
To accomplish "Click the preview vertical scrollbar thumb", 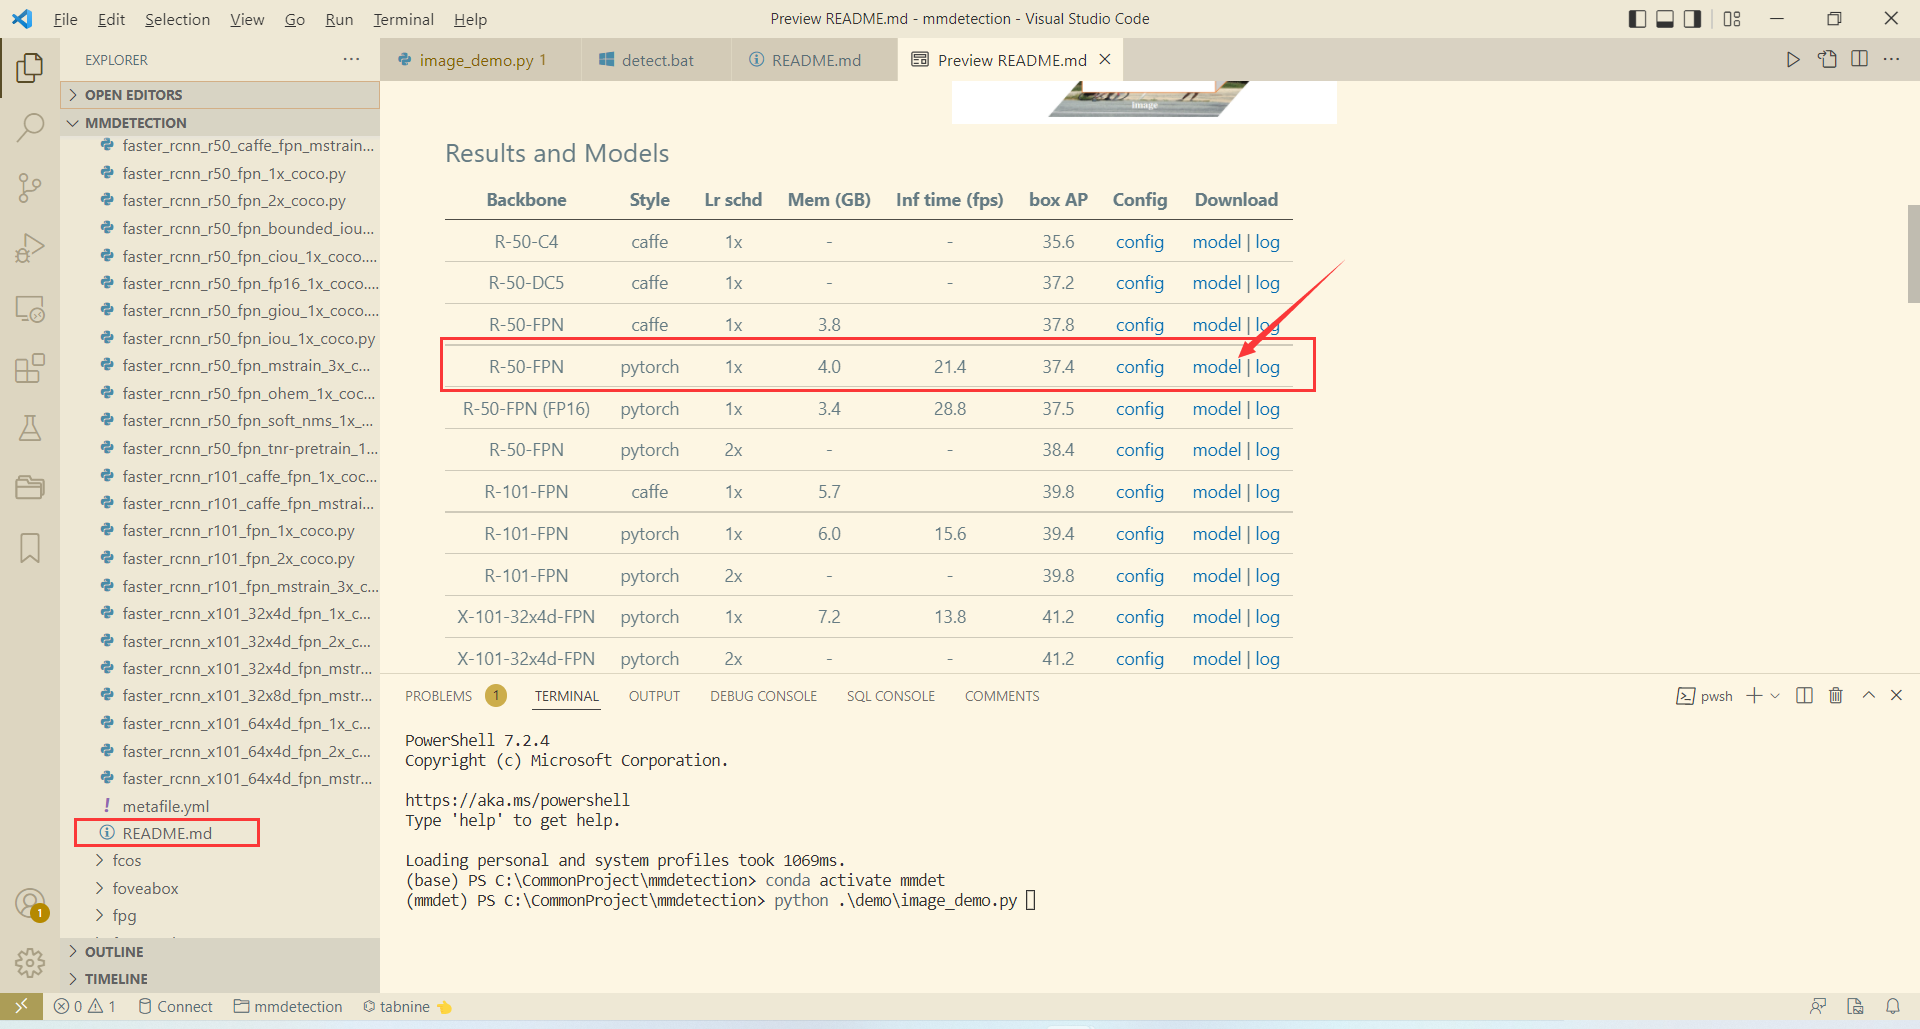I will pyautogui.click(x=1913, y=253).
